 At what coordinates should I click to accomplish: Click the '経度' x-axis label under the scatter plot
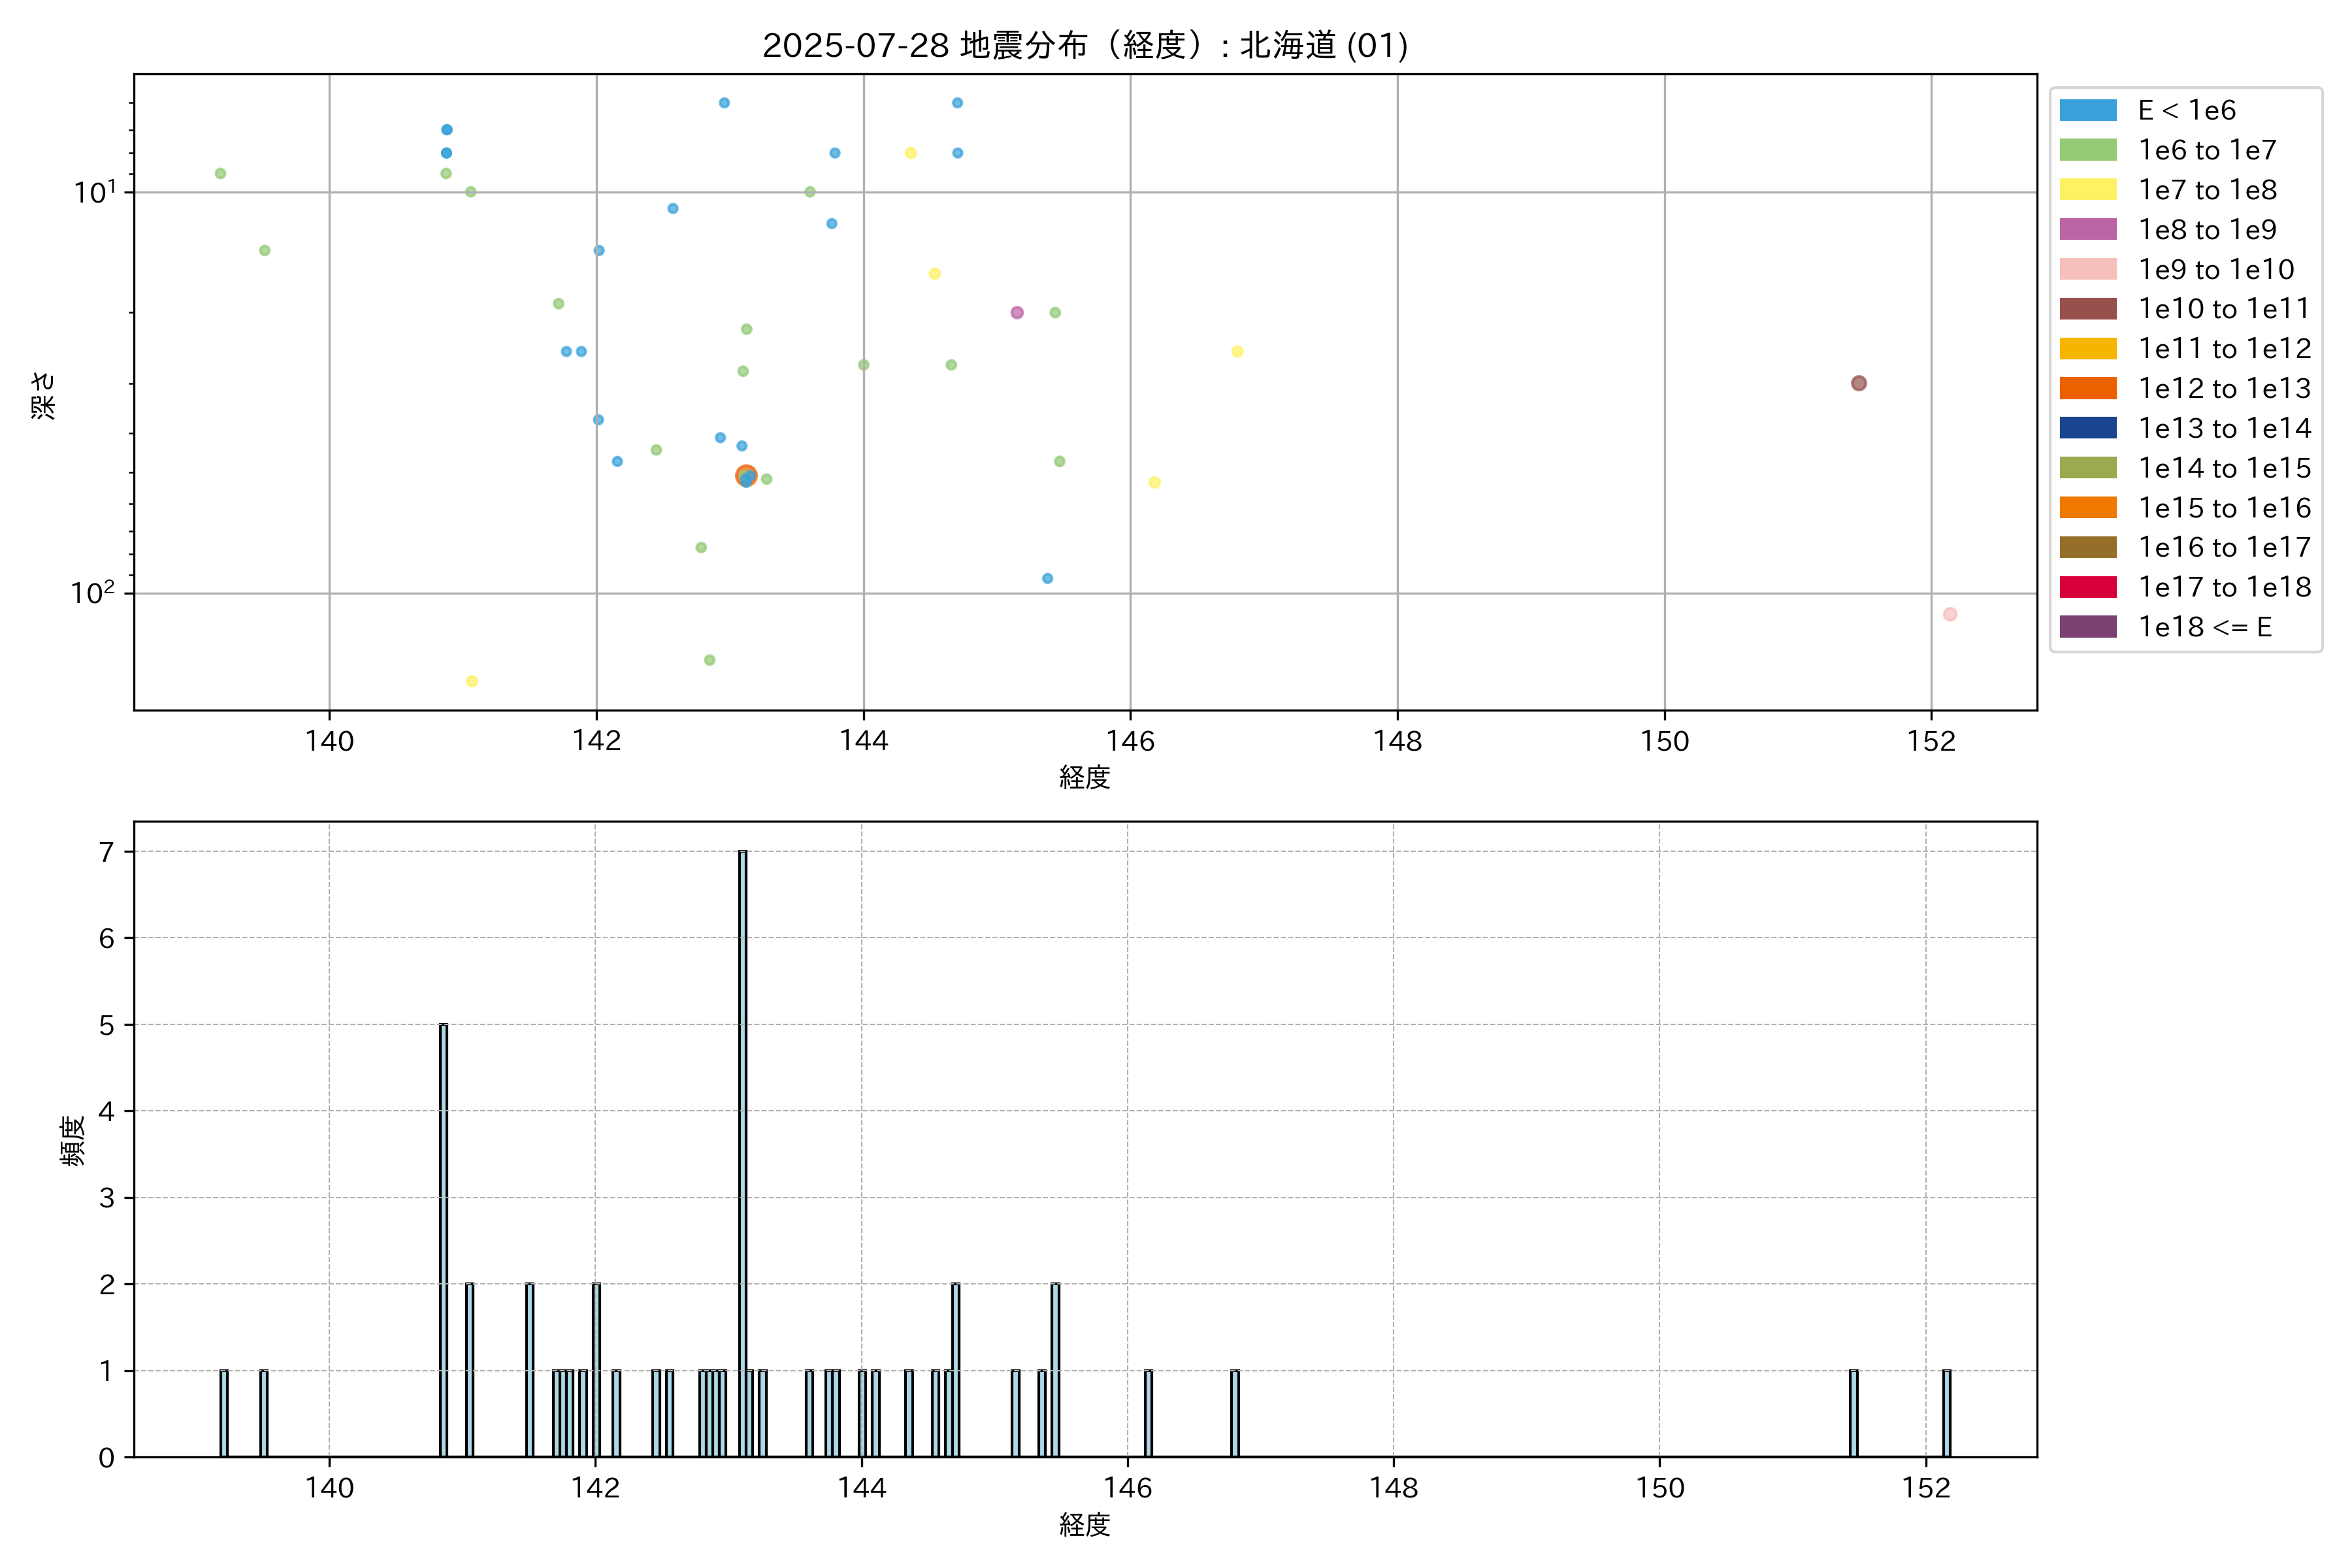point(1084,777)
